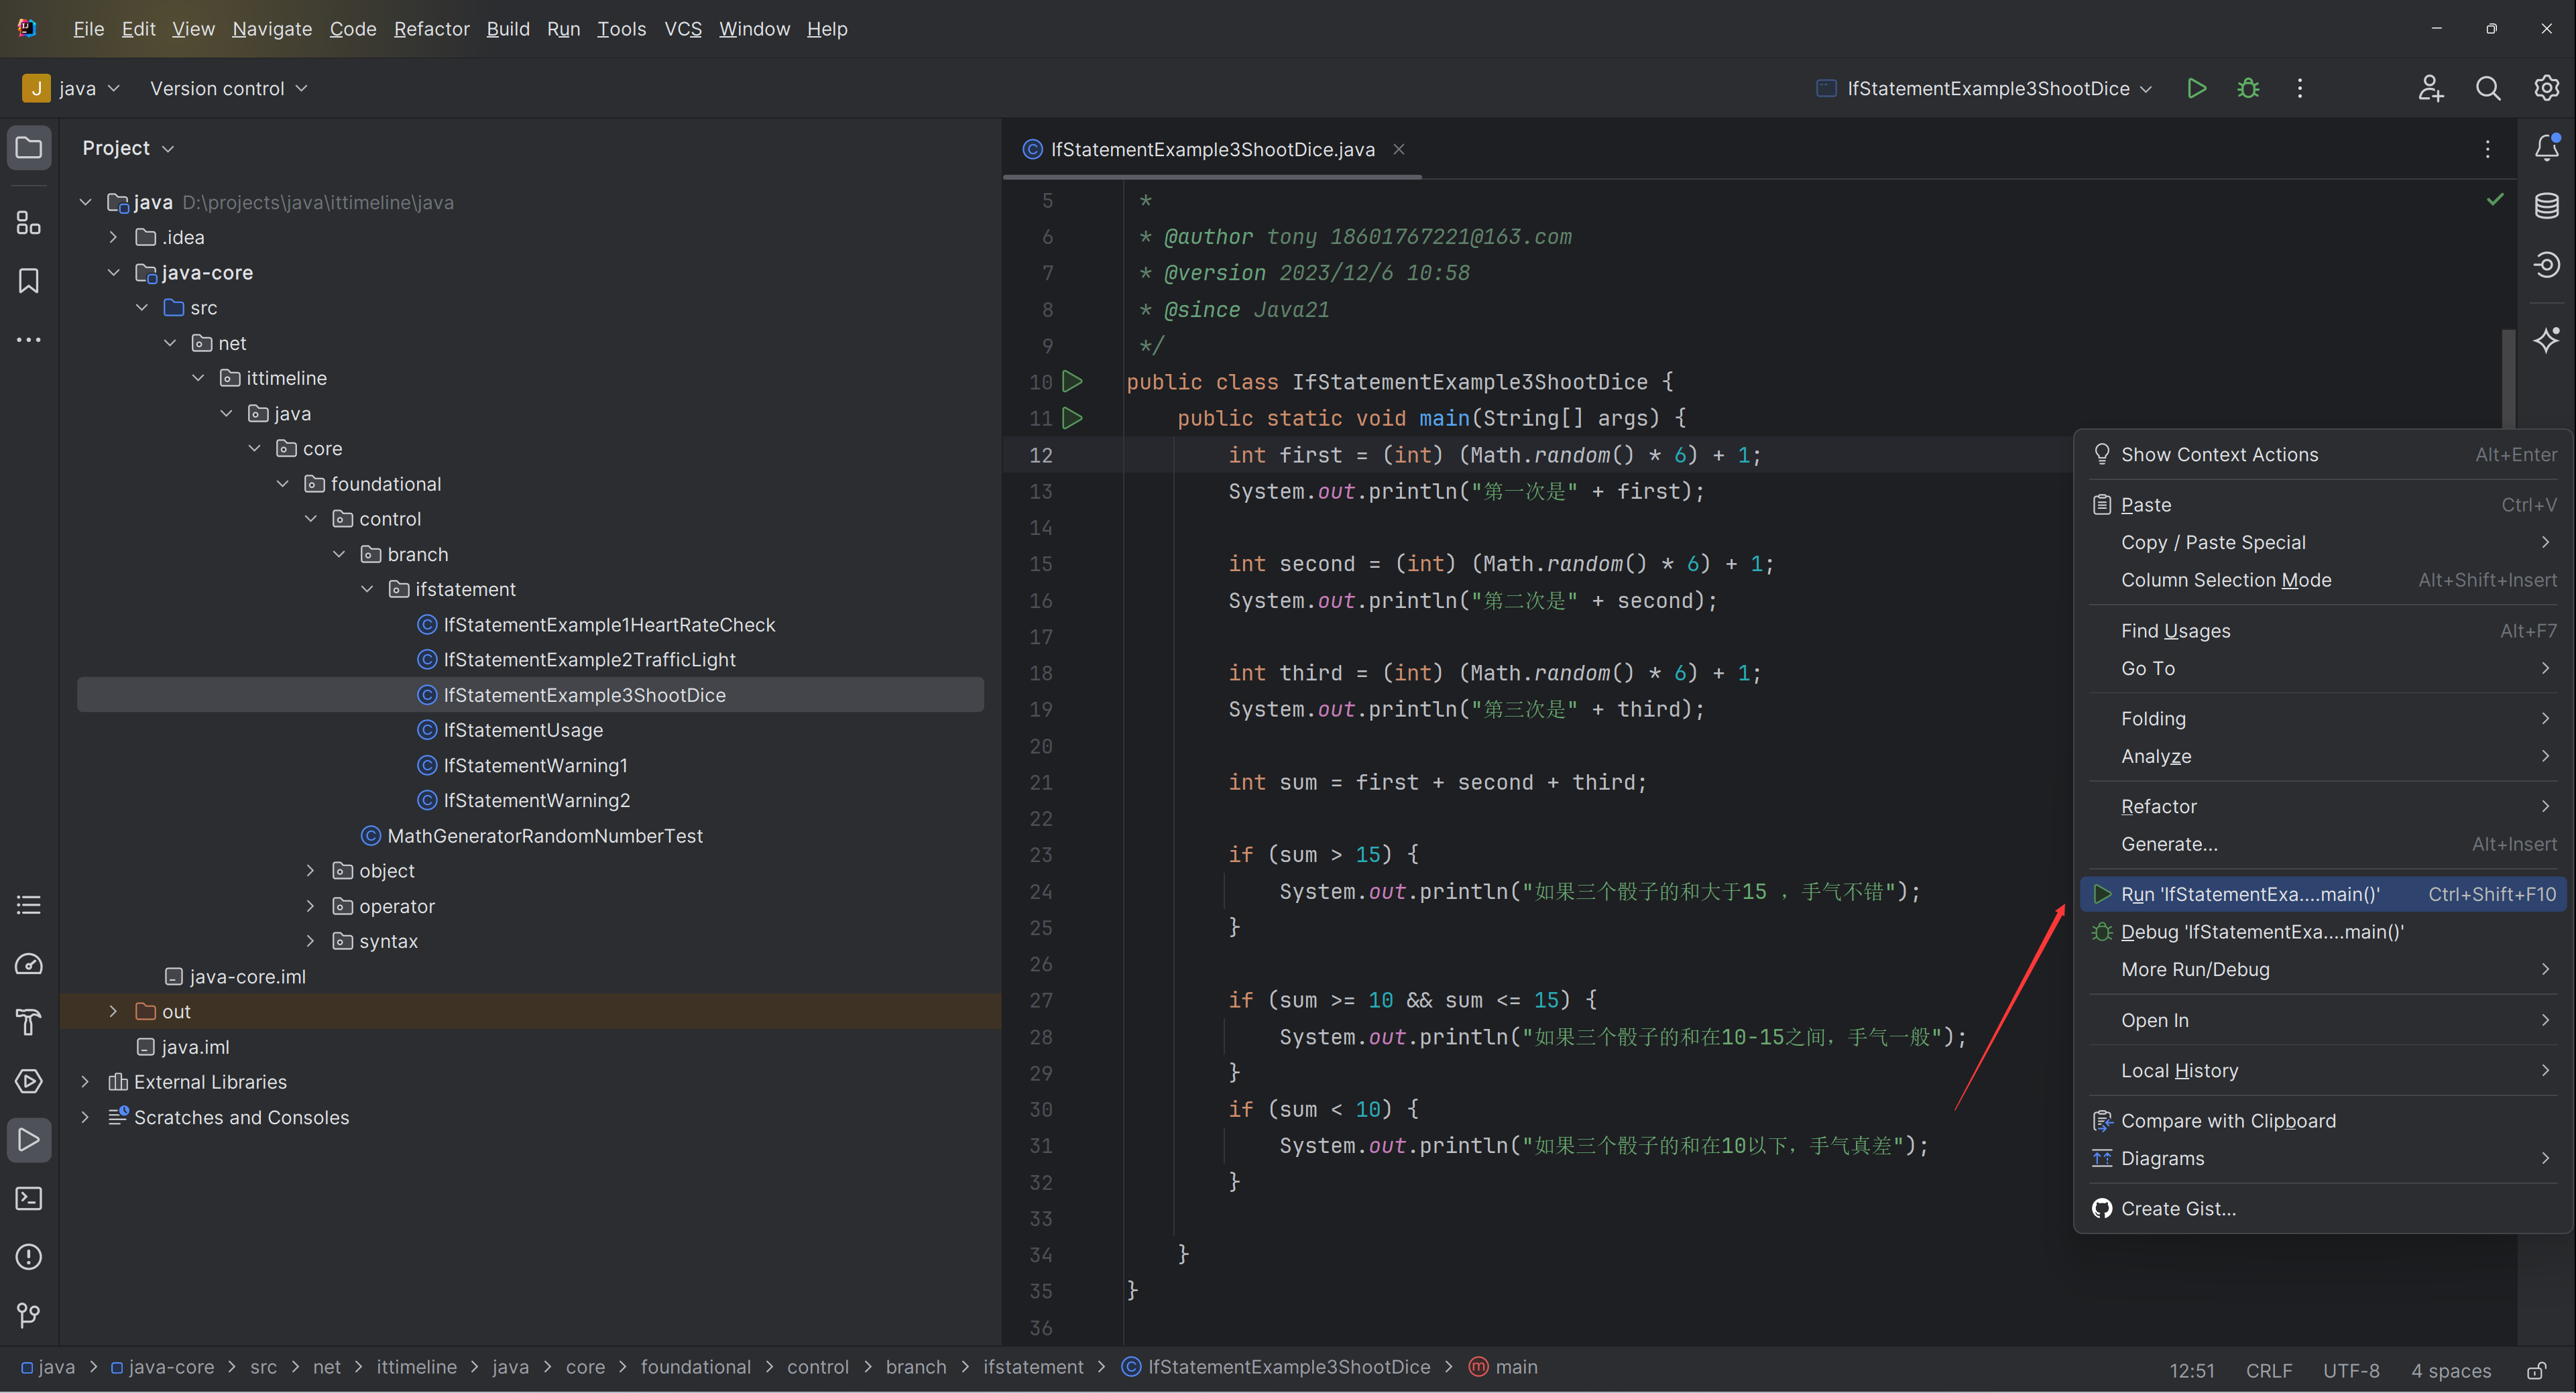
Task: Expand External Libraries node
Action: click(x=85, y=1082)
